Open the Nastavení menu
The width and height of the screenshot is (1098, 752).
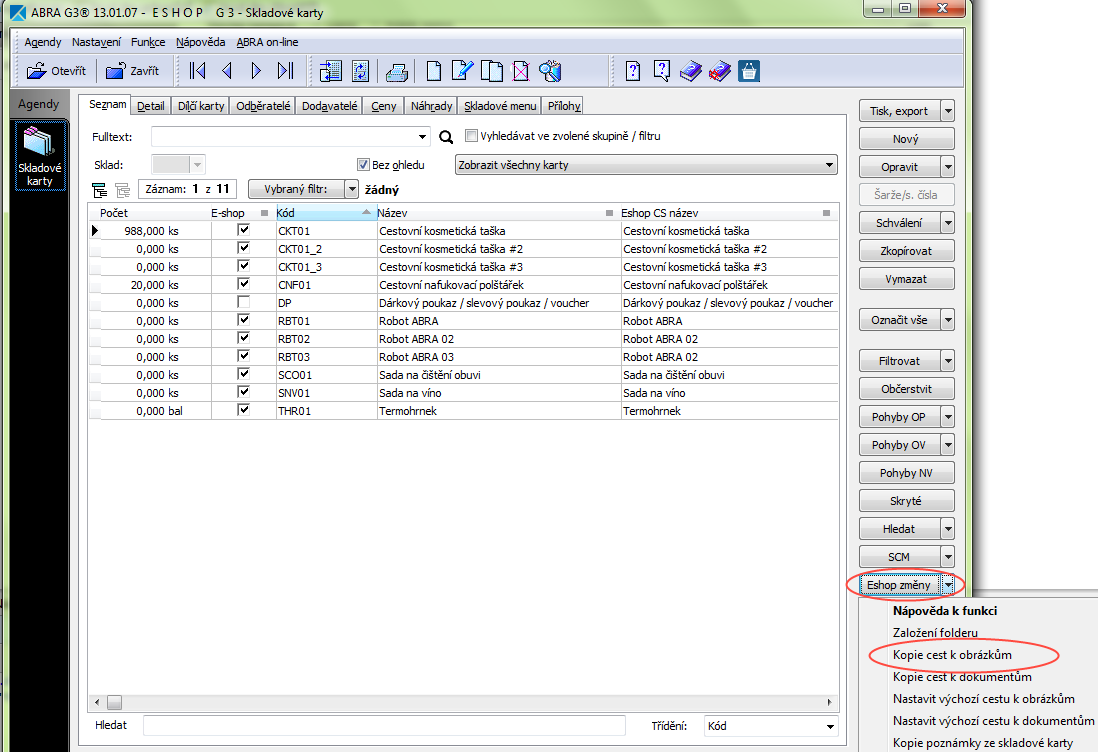pyautogui.click(x=96, y=42)
